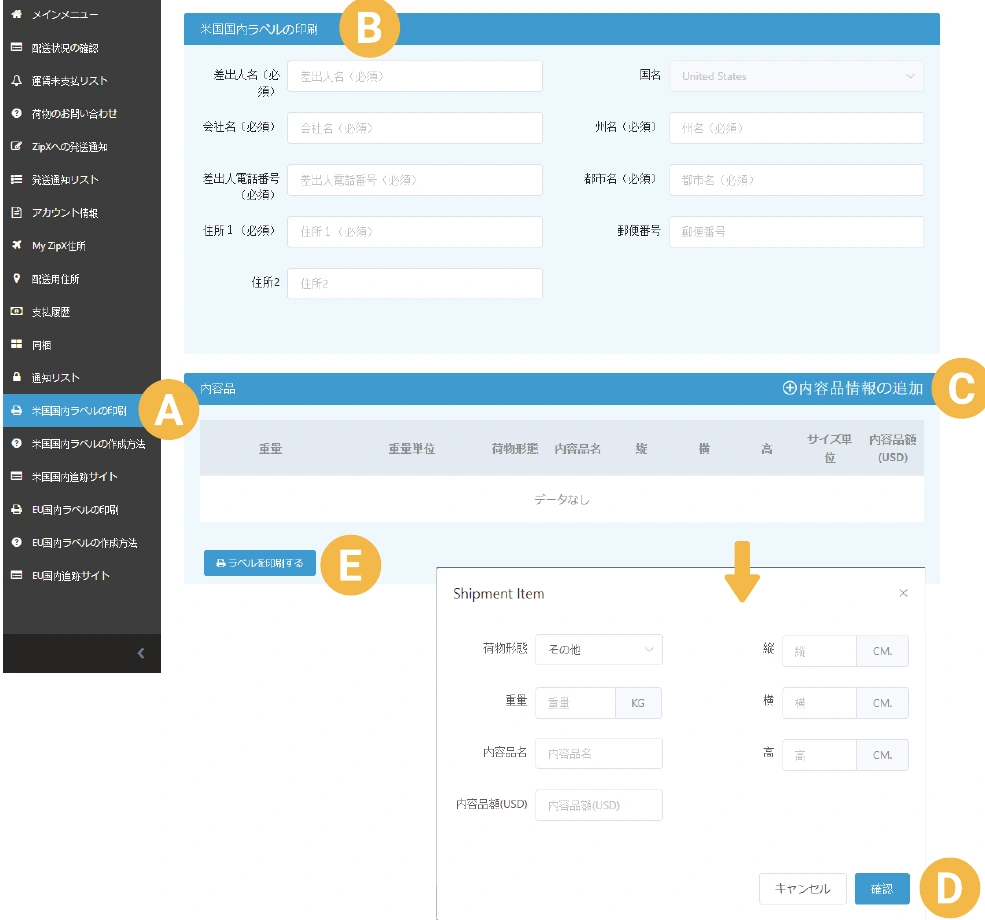The height and width of the screenshot is (920, 985).
Task: Click the plane icon beside My ZipX住所
Action: [x=17, y=245]
